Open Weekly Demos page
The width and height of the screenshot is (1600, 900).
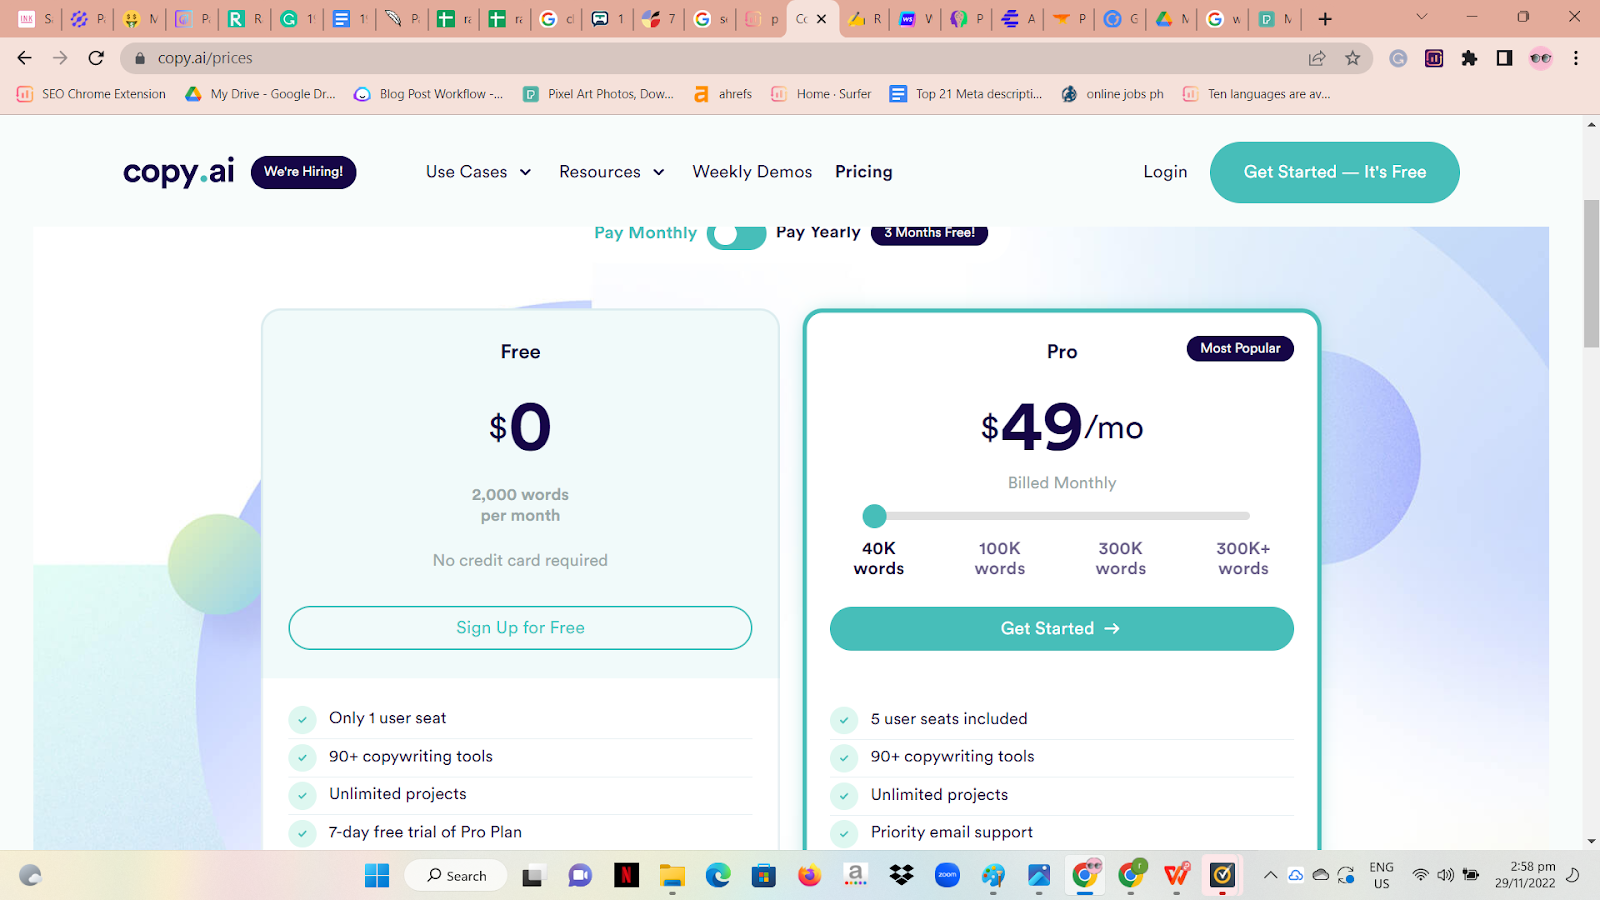(x=752, y=172)
